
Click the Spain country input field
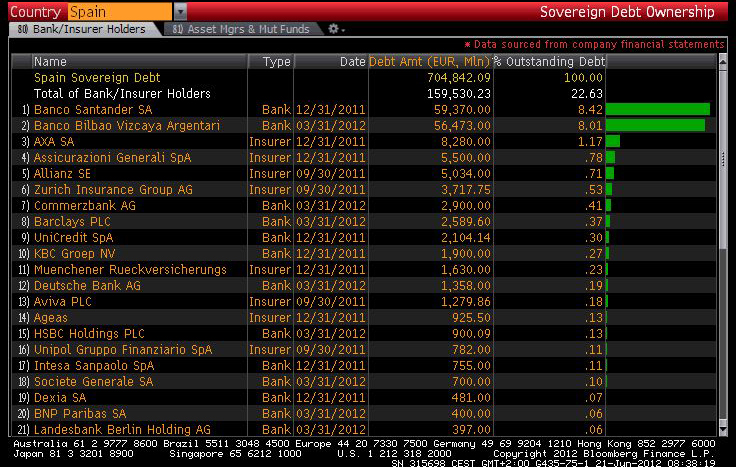(x=119, y=12)
